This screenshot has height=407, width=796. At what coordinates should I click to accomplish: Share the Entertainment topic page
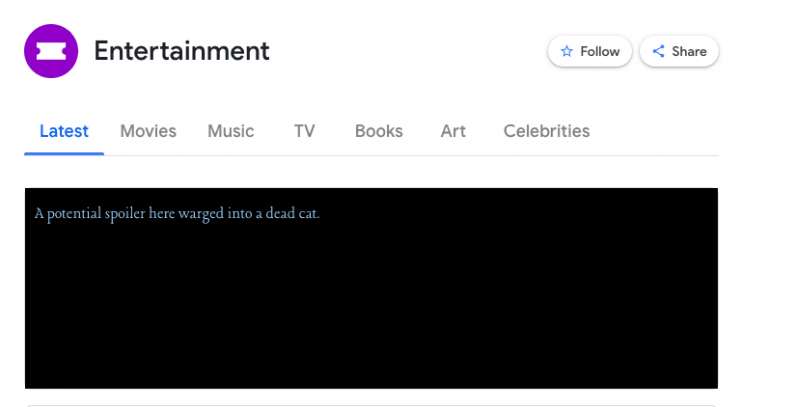click(679, 51)
